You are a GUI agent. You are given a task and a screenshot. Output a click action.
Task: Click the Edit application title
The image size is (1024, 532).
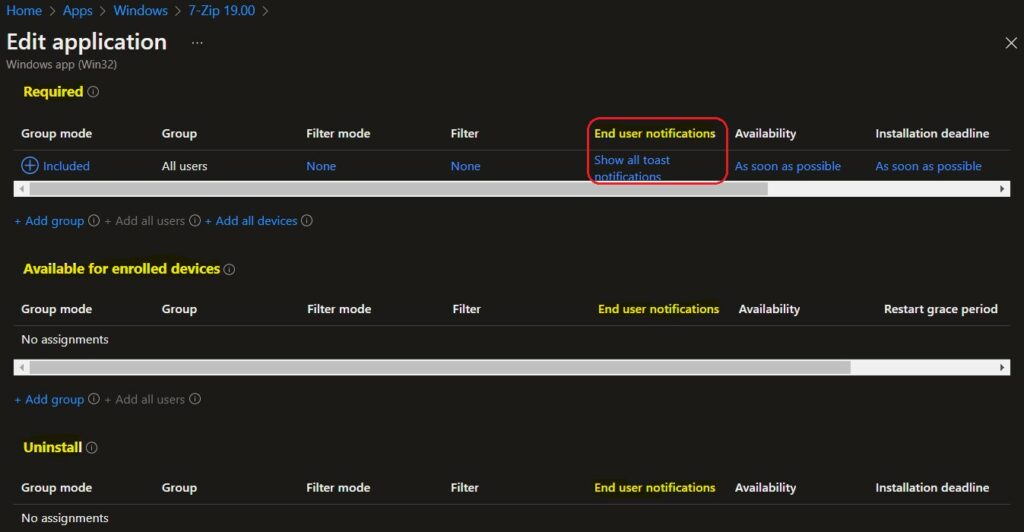click(86, 42)
